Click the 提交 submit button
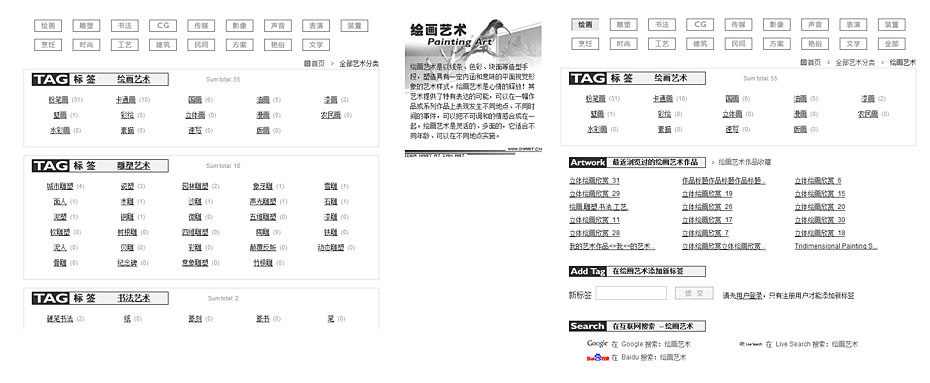 coord(694,293)
